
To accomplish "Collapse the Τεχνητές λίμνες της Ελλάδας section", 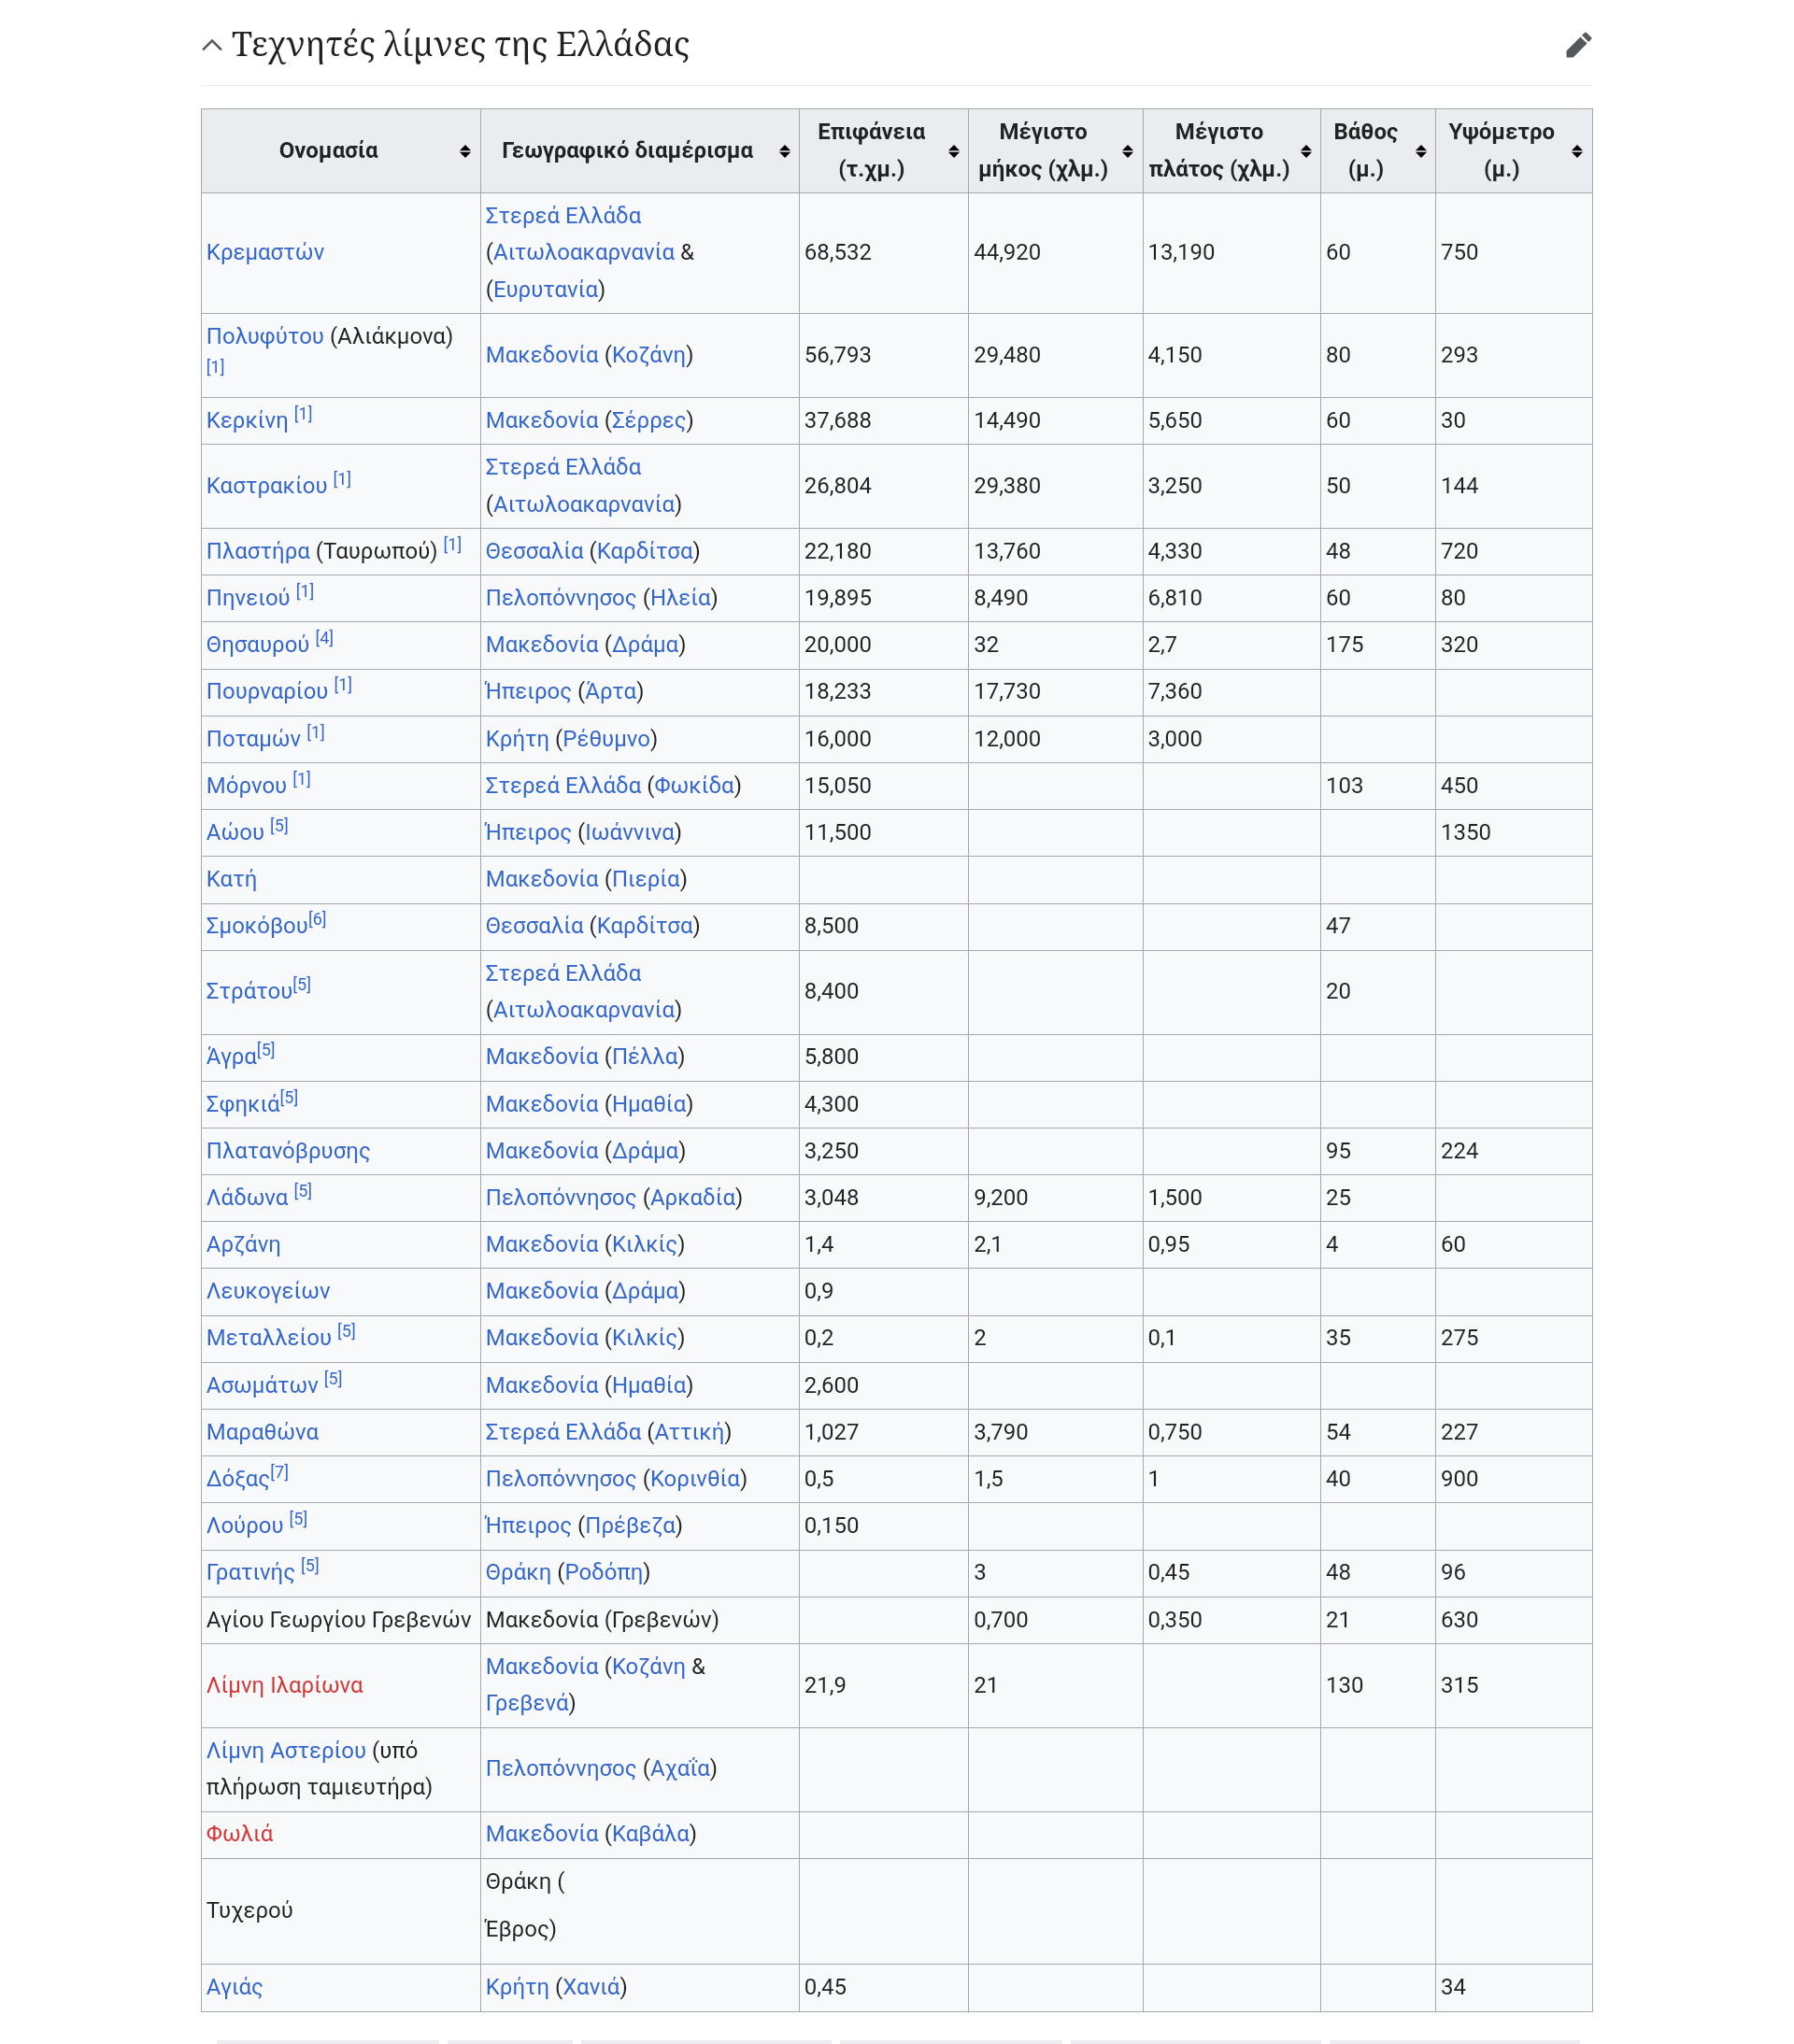I will (x=211, y=45).
